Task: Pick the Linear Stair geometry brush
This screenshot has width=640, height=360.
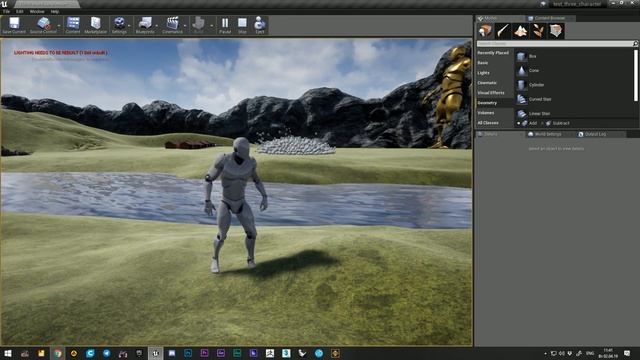Action: pos(574,113)
